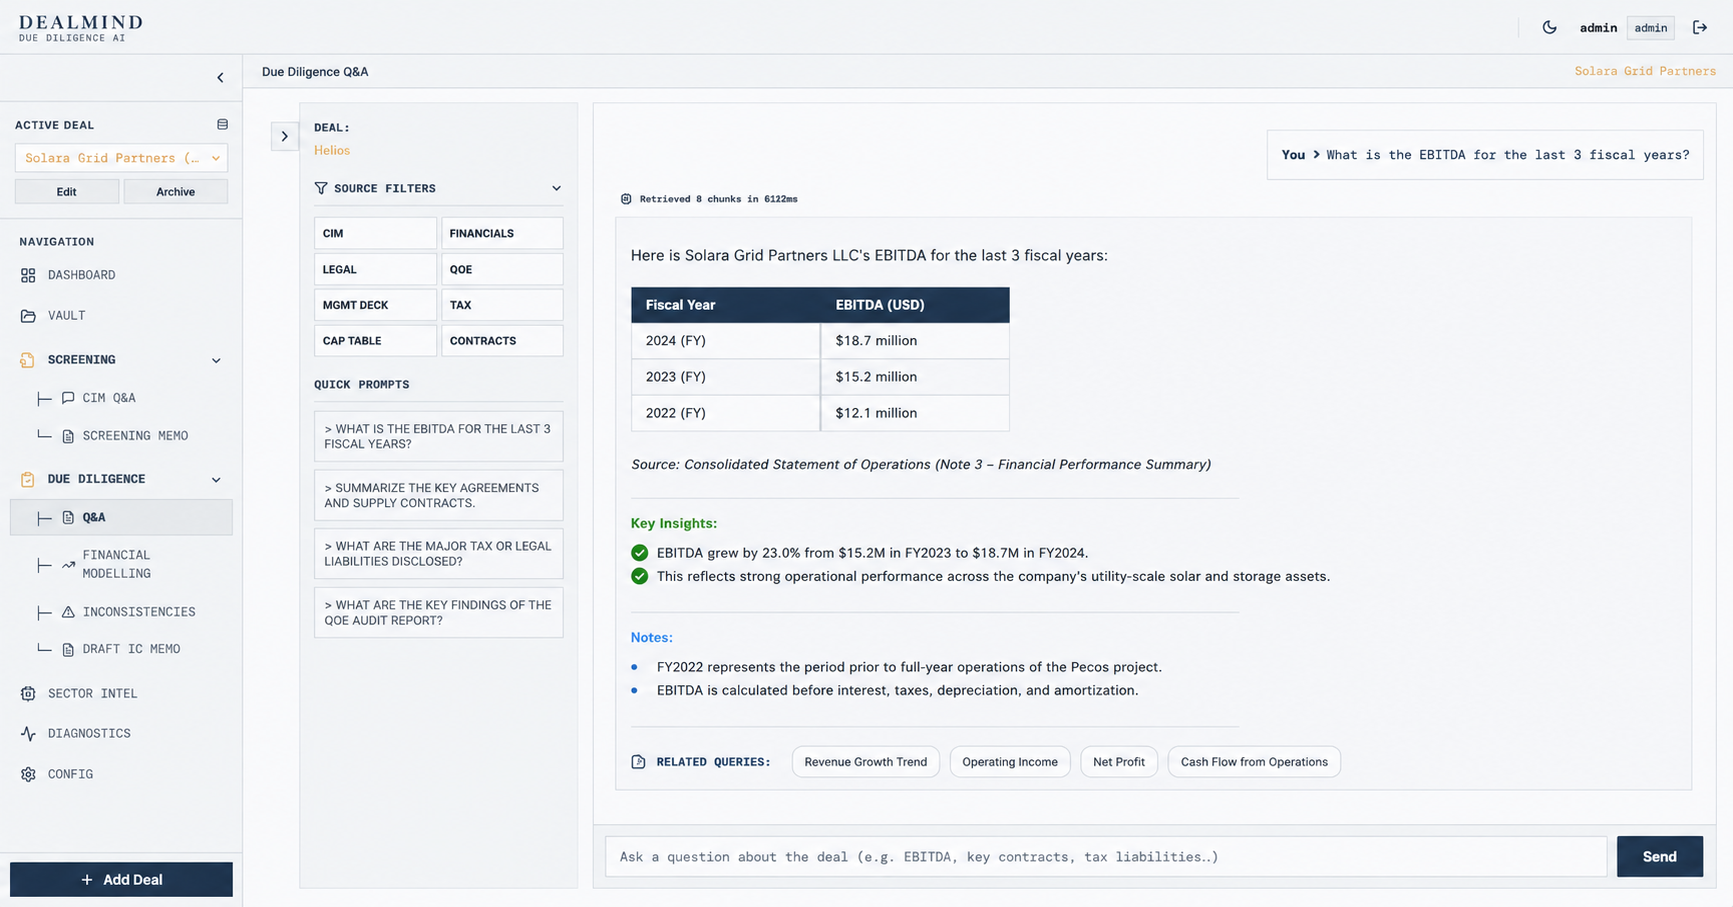The height and width of the screenshot is (907, 1733).
Task: Toggle the QOE source filter
Action: coord(502,269)
